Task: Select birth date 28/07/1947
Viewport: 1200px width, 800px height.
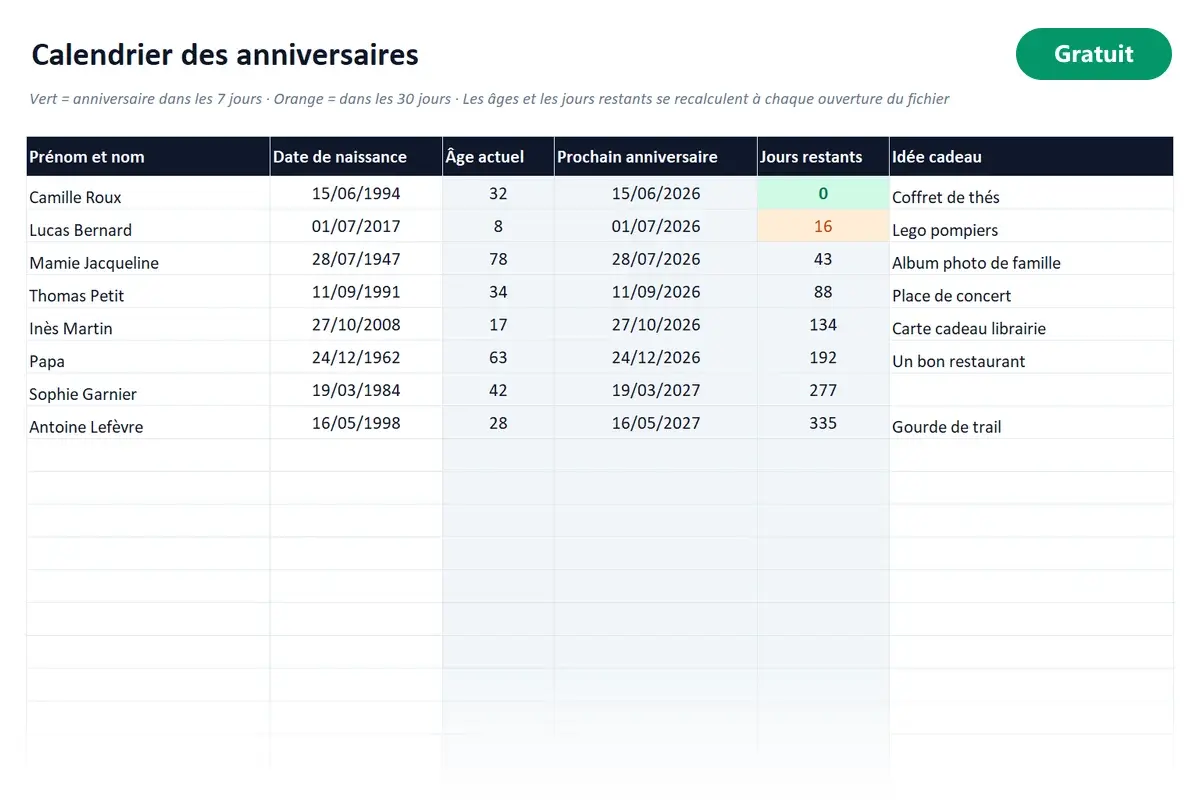Action: coord(356,260)
